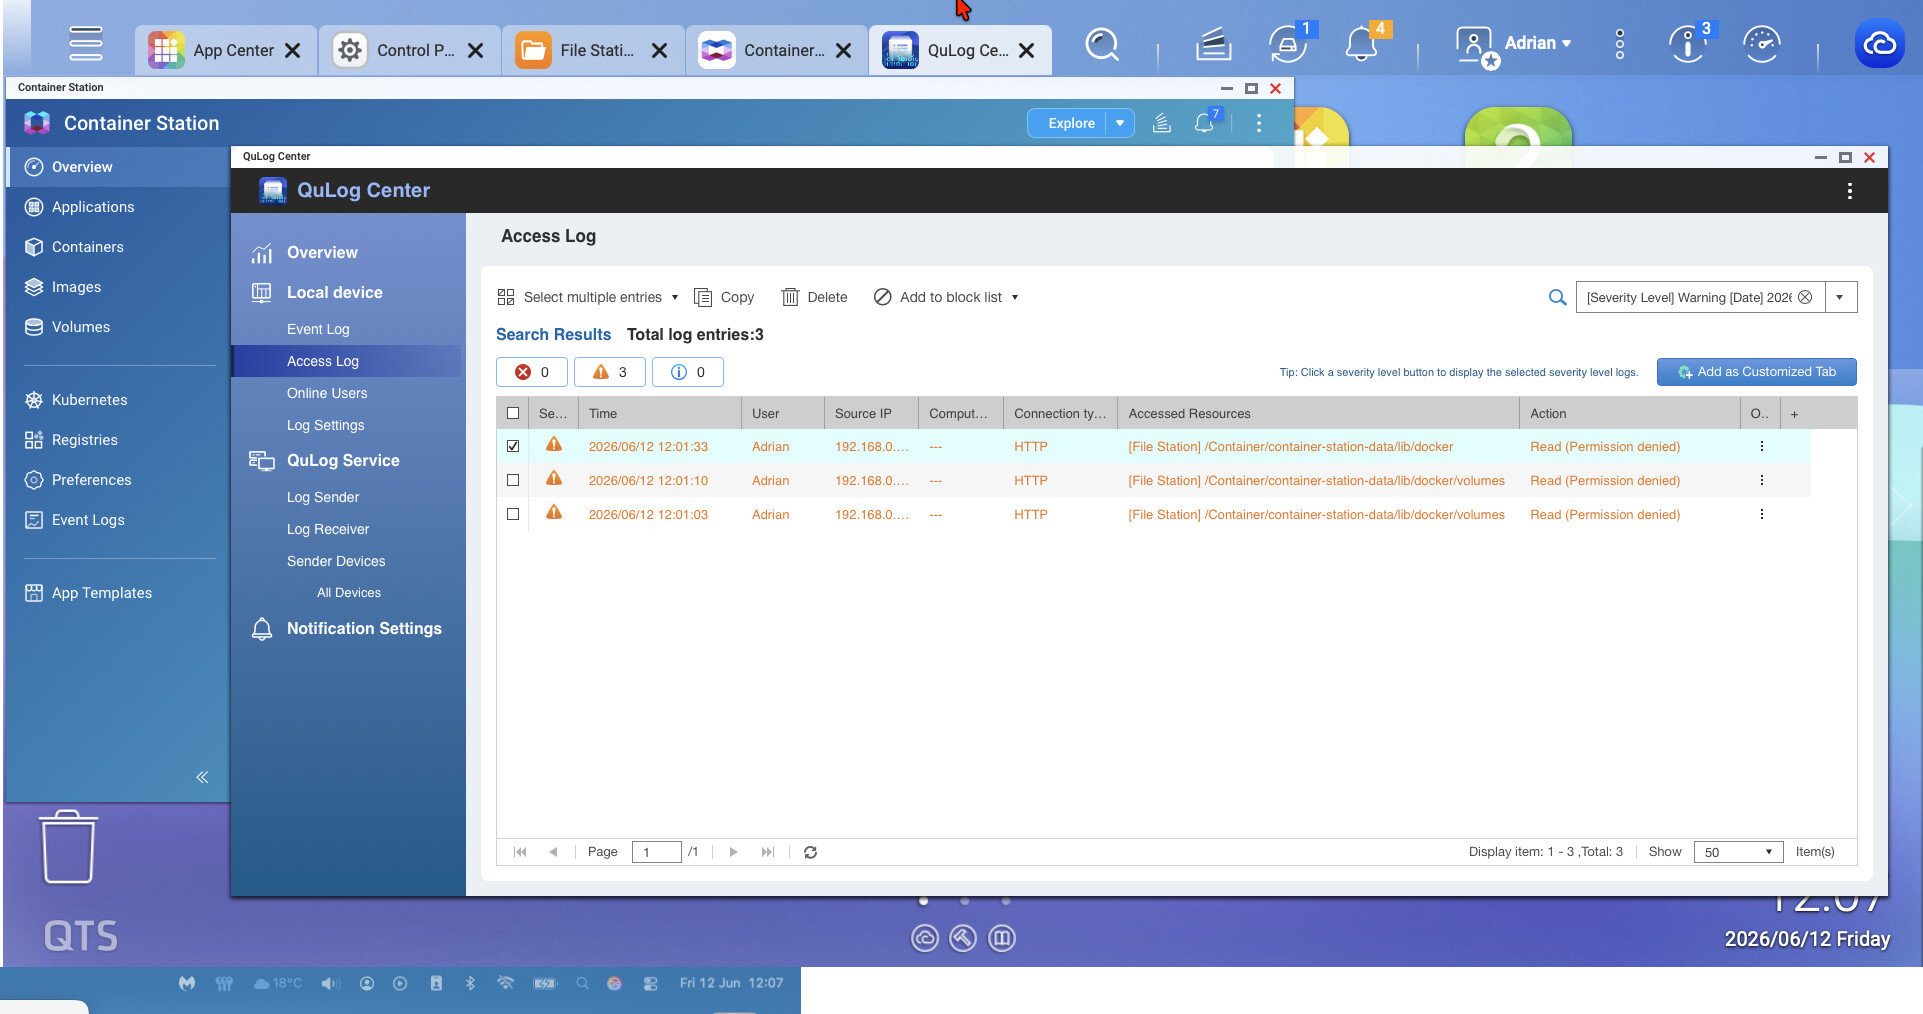Toggle the error severity filter showing 0

532,372
